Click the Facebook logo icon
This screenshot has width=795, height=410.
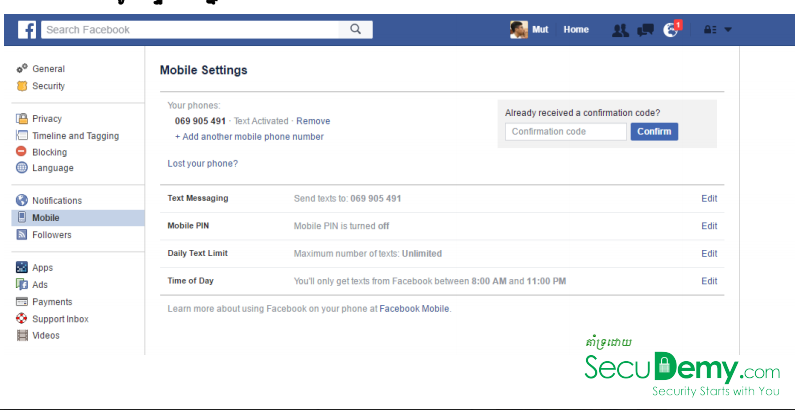27,29
